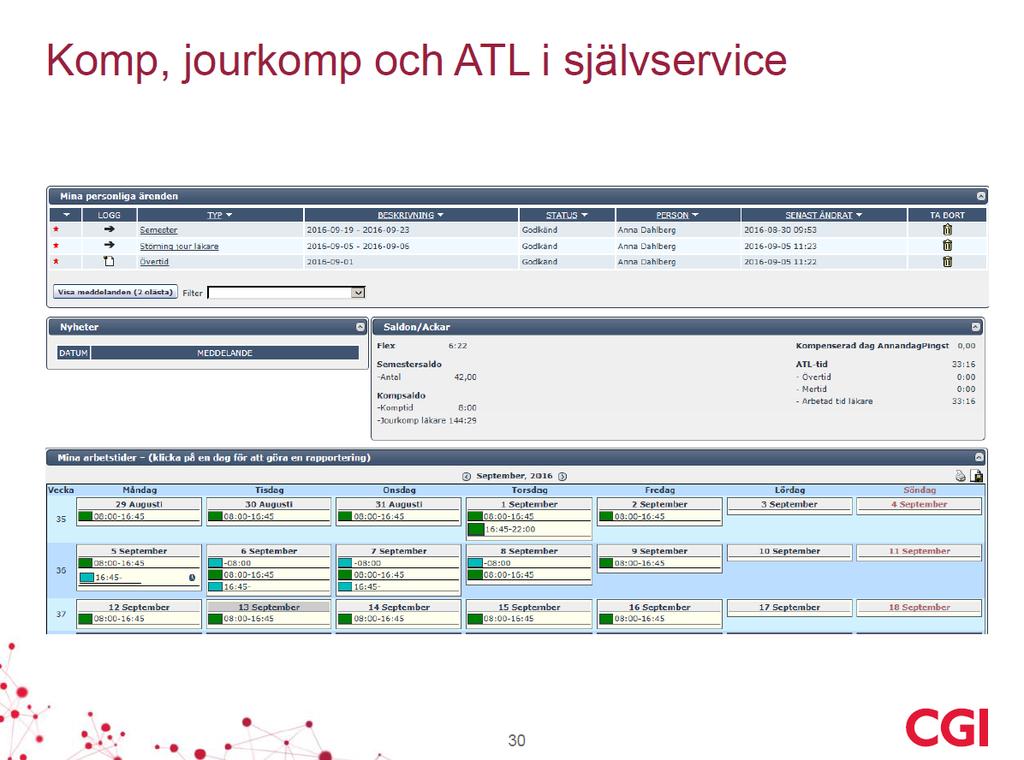Go to previous month before September 2016
1024x760 pixels.
pyautogui.click(x=466, y=476)
